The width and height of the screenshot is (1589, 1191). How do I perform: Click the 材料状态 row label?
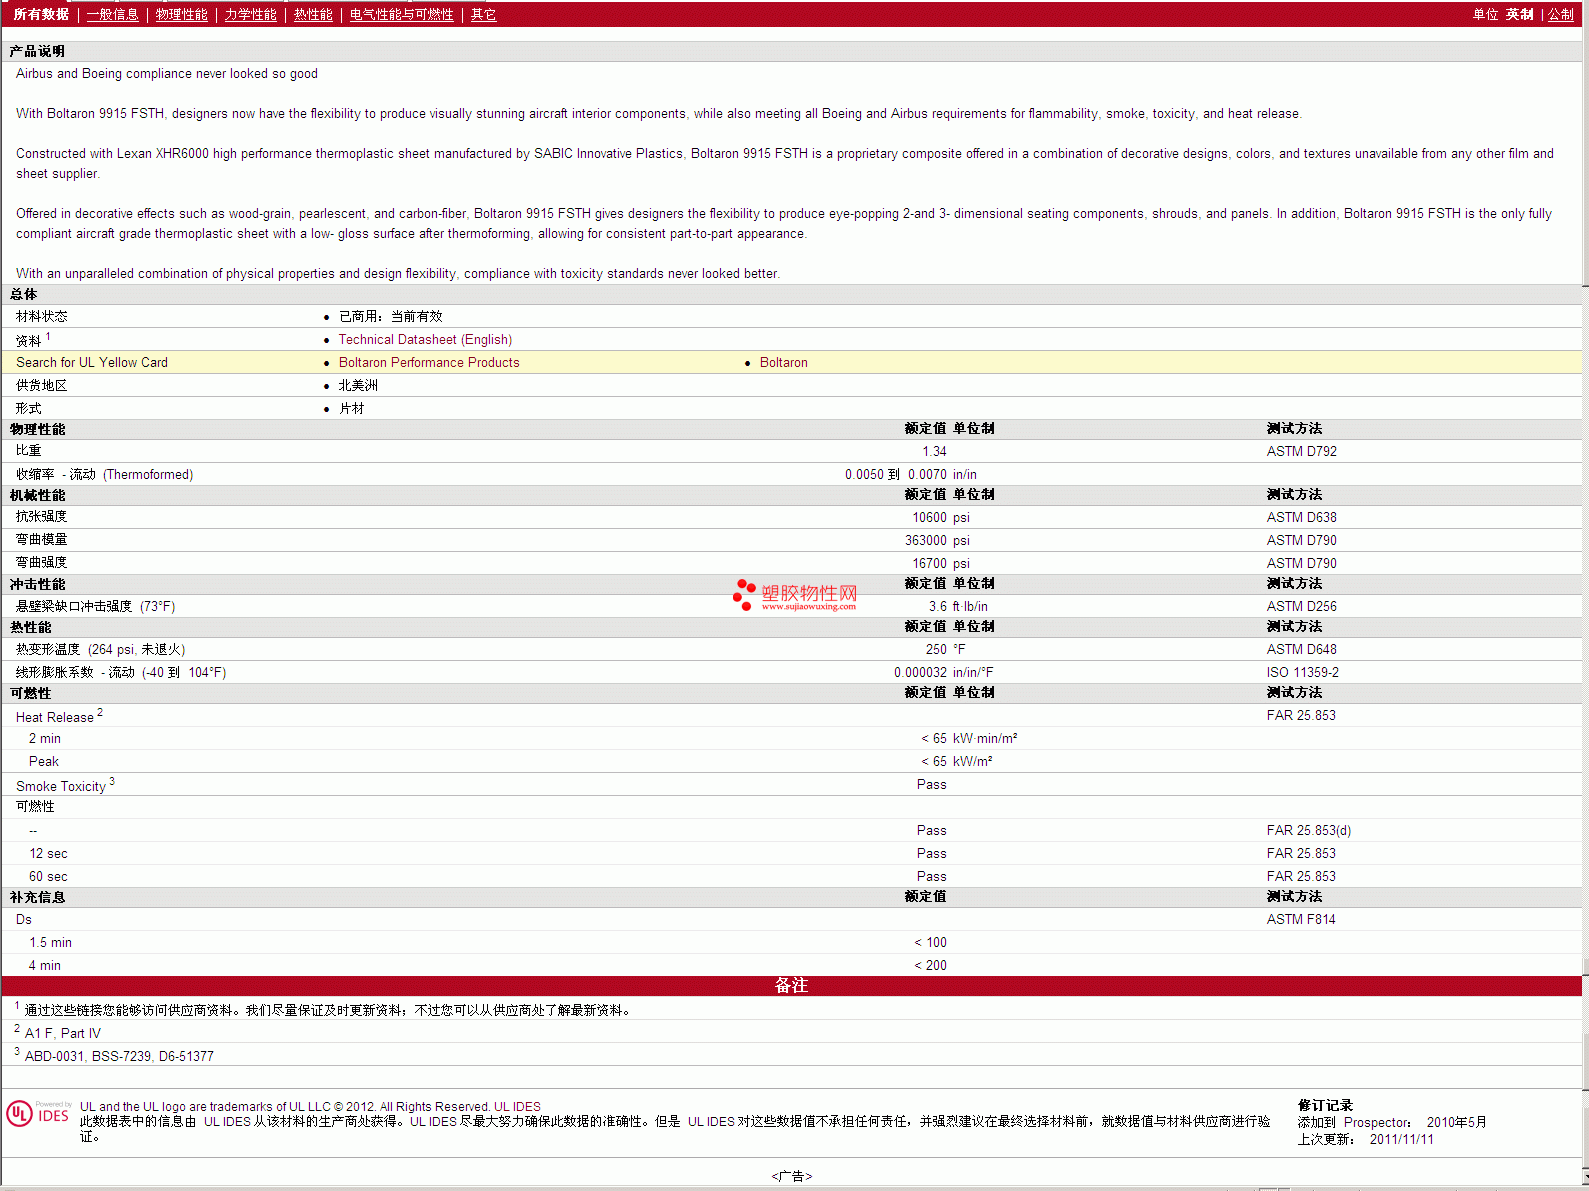(41, 317)
